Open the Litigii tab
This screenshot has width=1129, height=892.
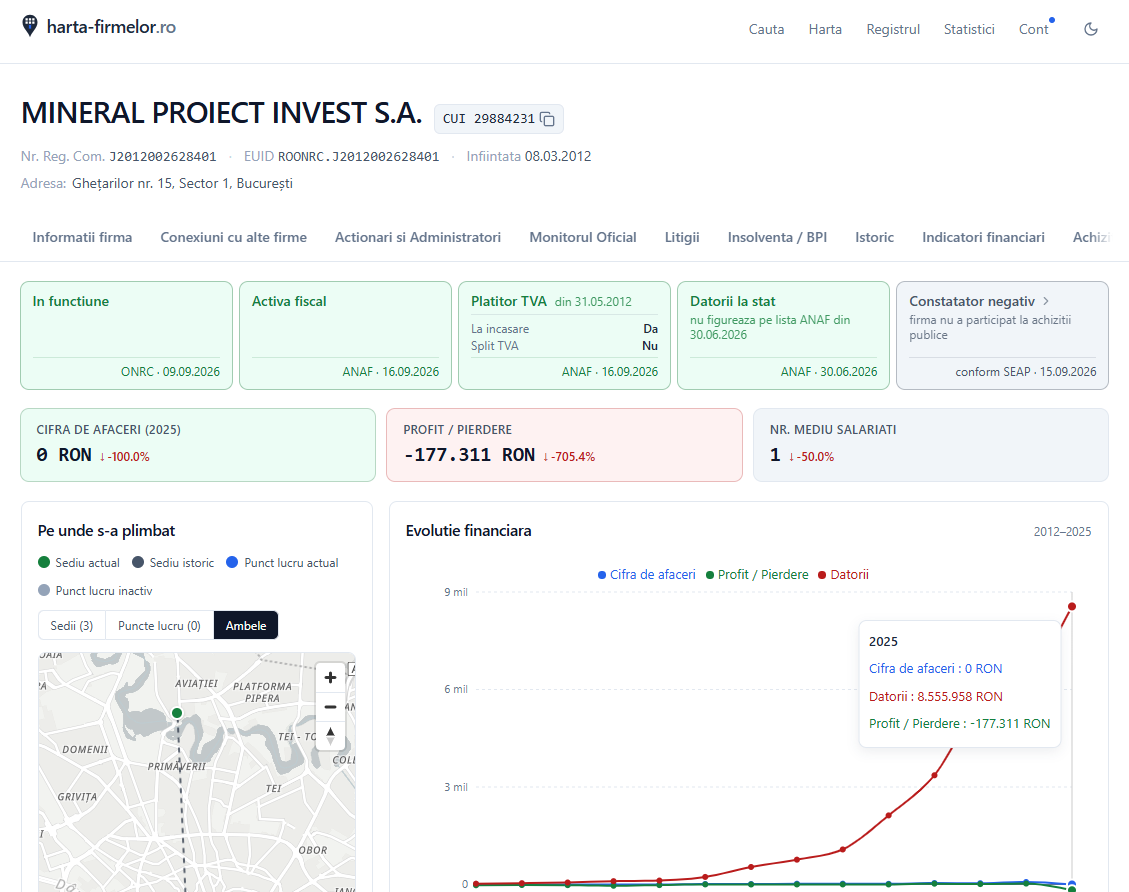point(682,237)
